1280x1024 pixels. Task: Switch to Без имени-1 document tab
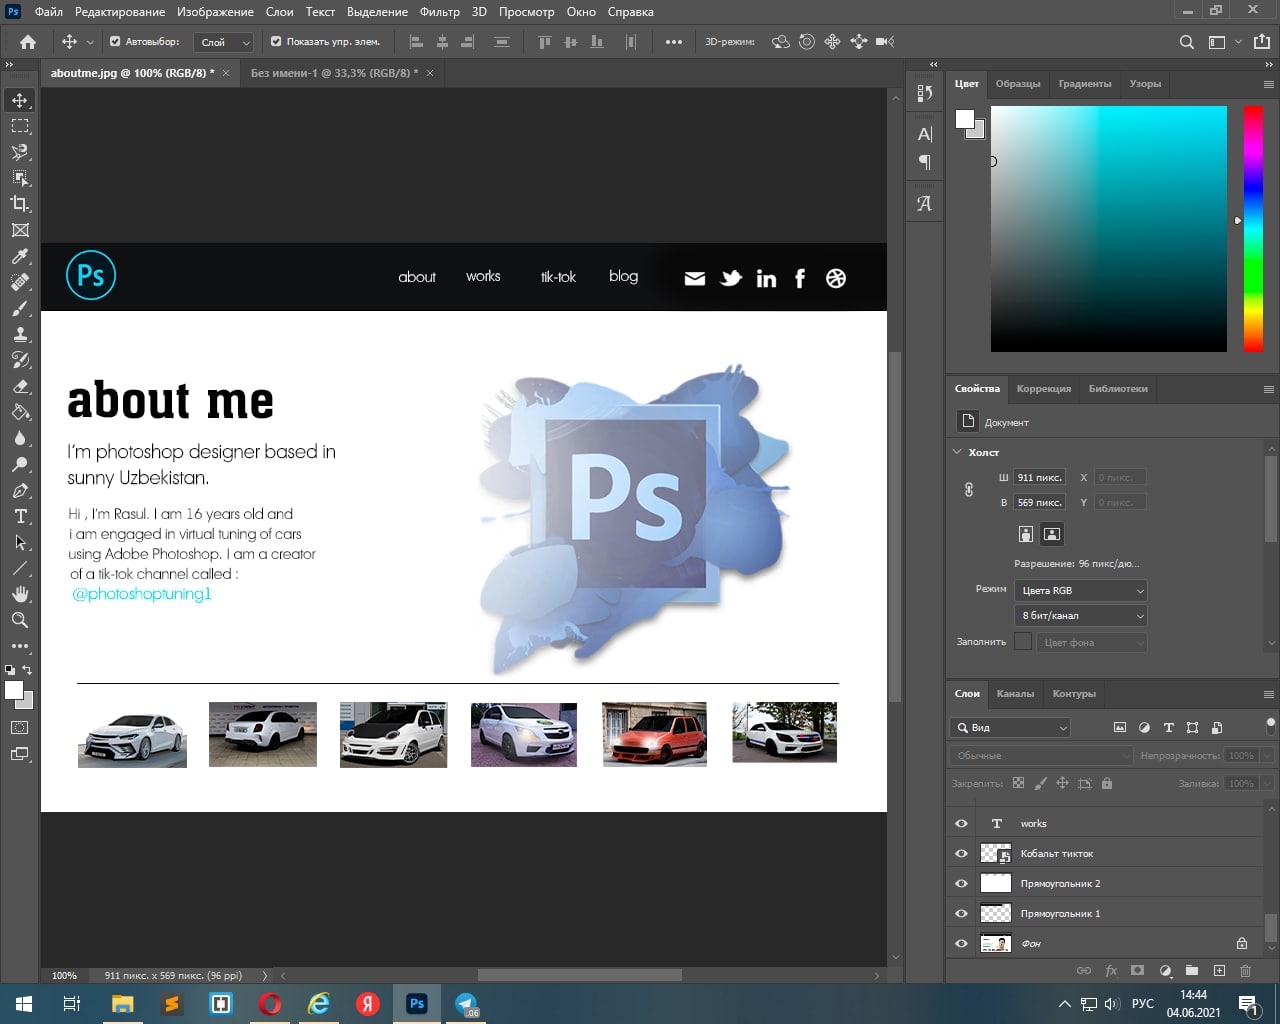(x=334, y=73)
